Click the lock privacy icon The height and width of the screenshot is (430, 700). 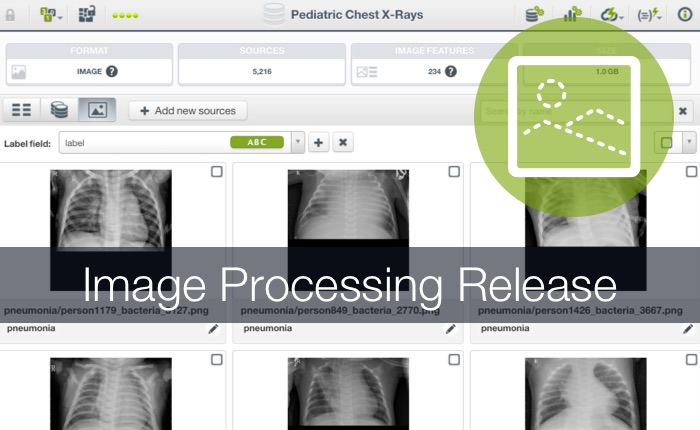(x=10, y=15)
